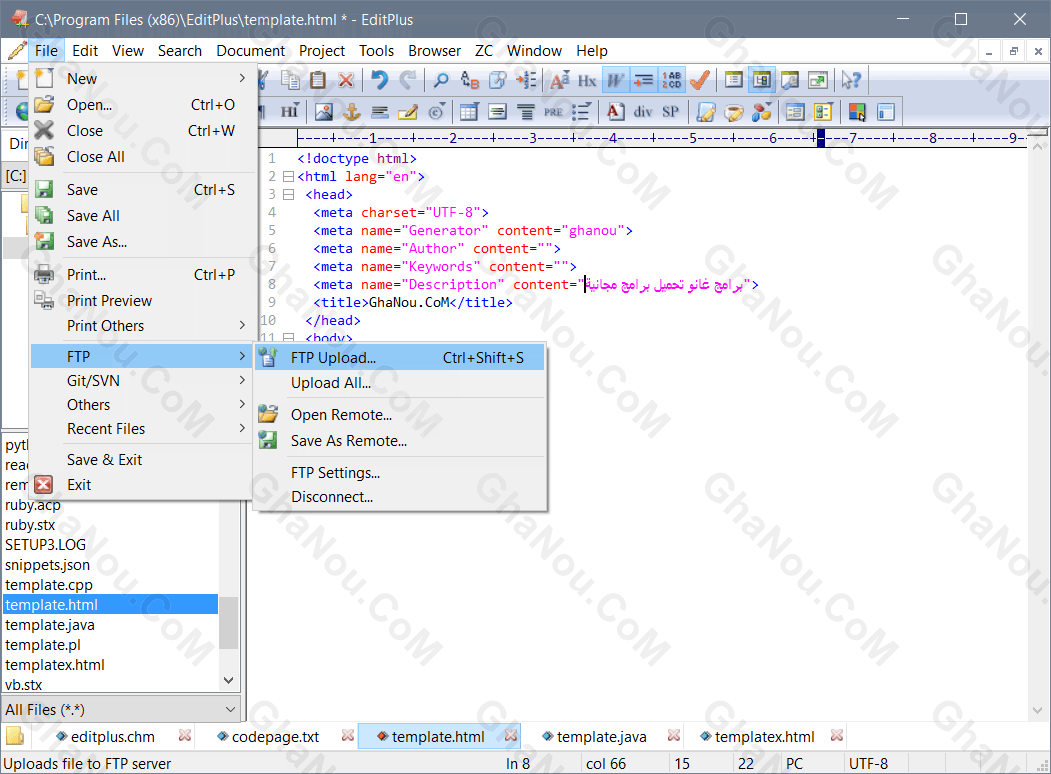Insert an anchor tag
The image size is (1051, 774).
352,112
